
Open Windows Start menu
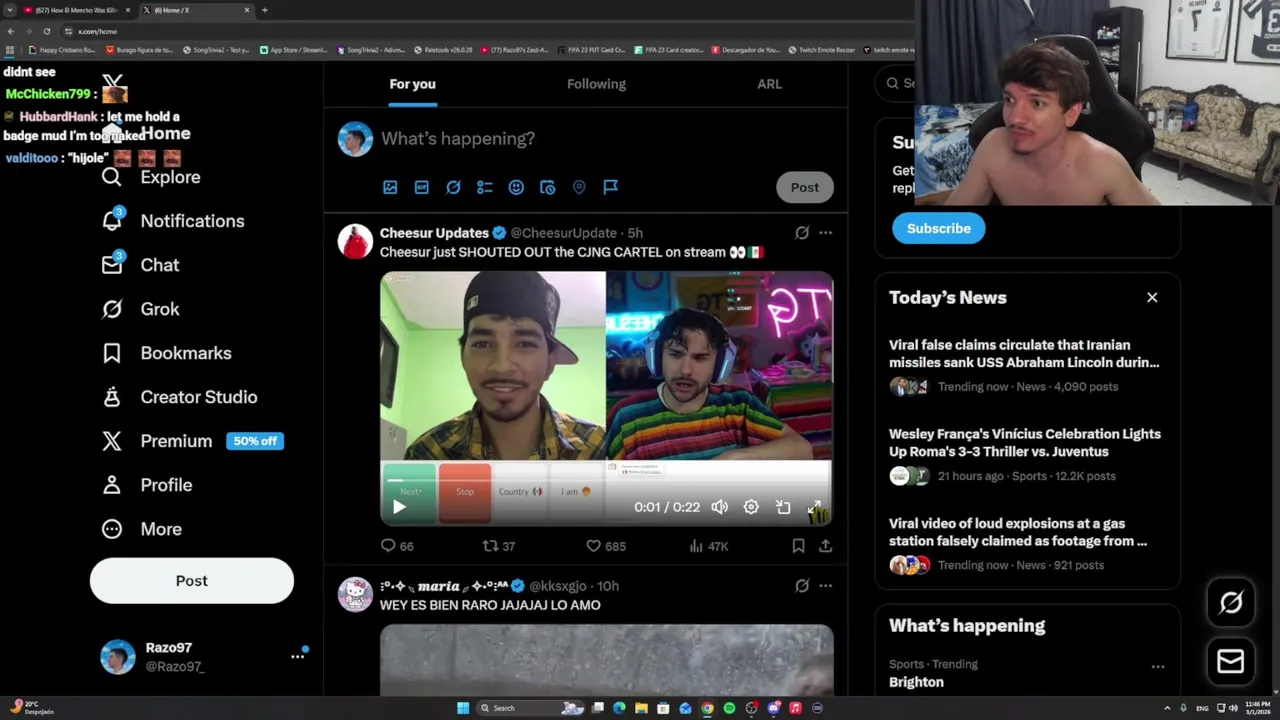coord(463,708)
